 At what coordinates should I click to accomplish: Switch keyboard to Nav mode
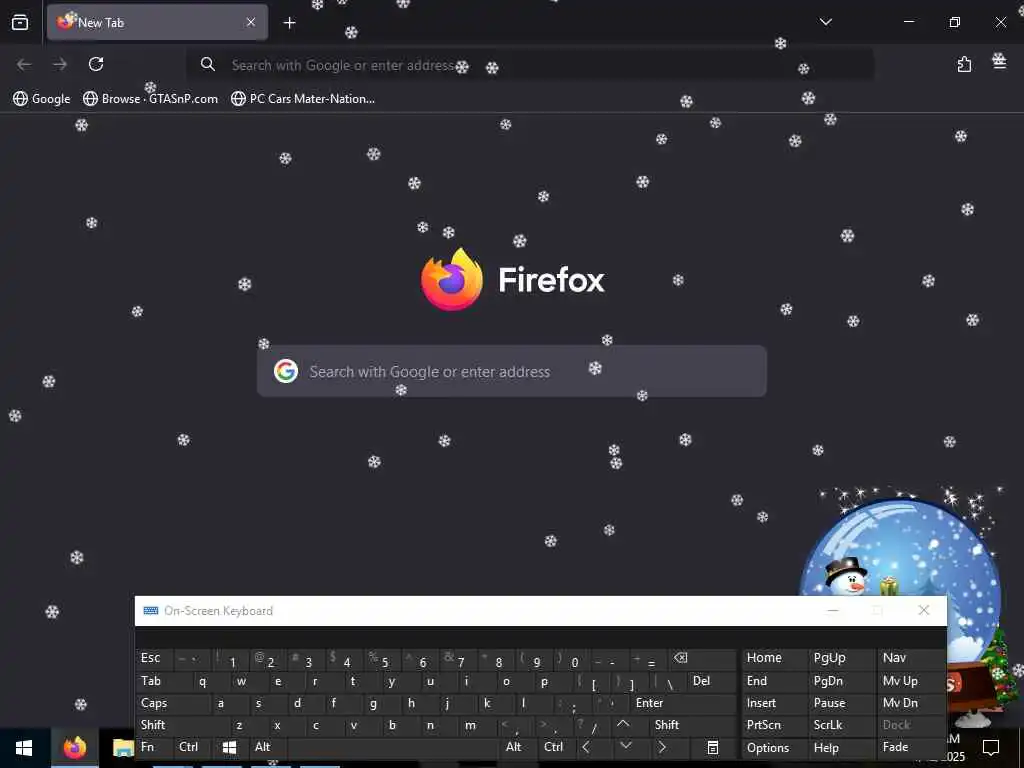[910, 658]
